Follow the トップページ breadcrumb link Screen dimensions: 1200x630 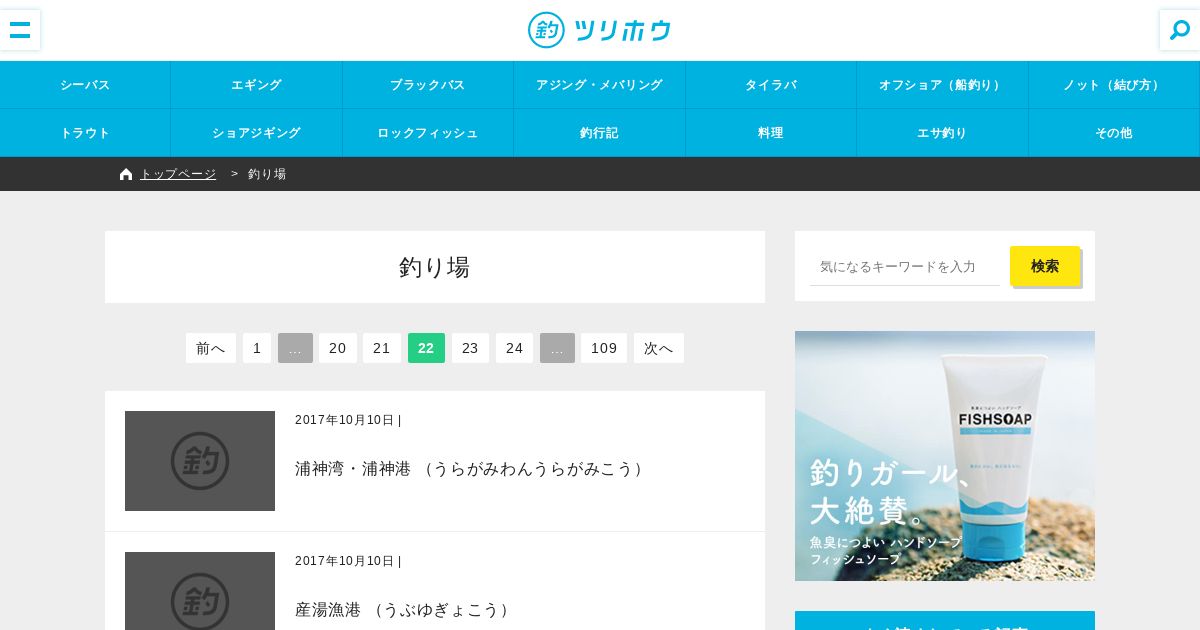pyautogui.click(x=178, y=174)
